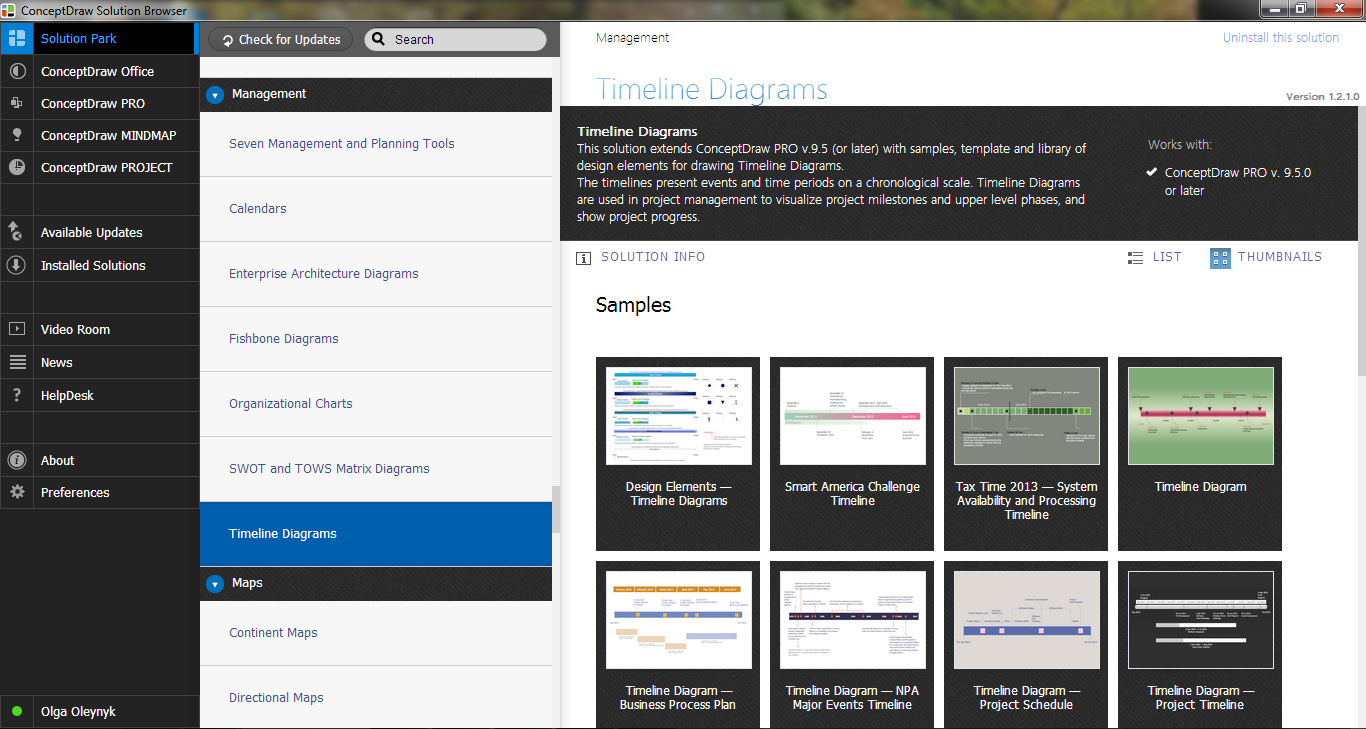
Task: Click the Installed Solutions download icon
Action: (16, 265)
